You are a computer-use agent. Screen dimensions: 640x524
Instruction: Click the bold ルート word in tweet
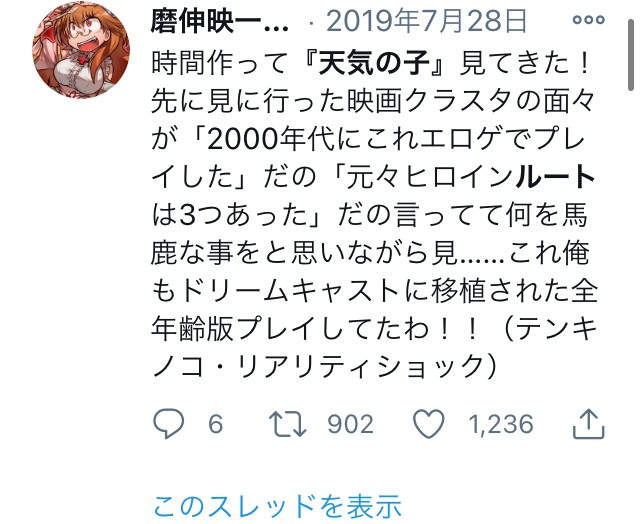pos(555,177)
